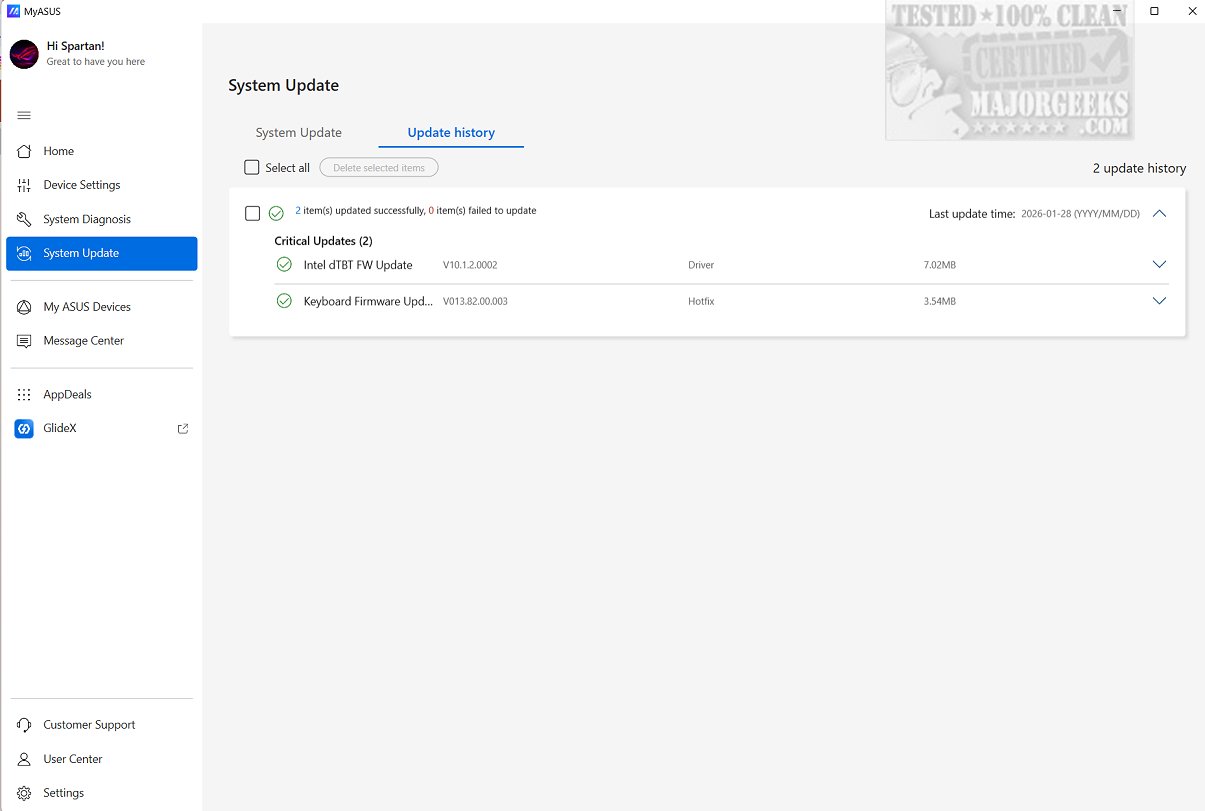Click the Keyboard Firmware Upd... name
The width and height of the screenshot is (1205, 811).
(368, 301)
